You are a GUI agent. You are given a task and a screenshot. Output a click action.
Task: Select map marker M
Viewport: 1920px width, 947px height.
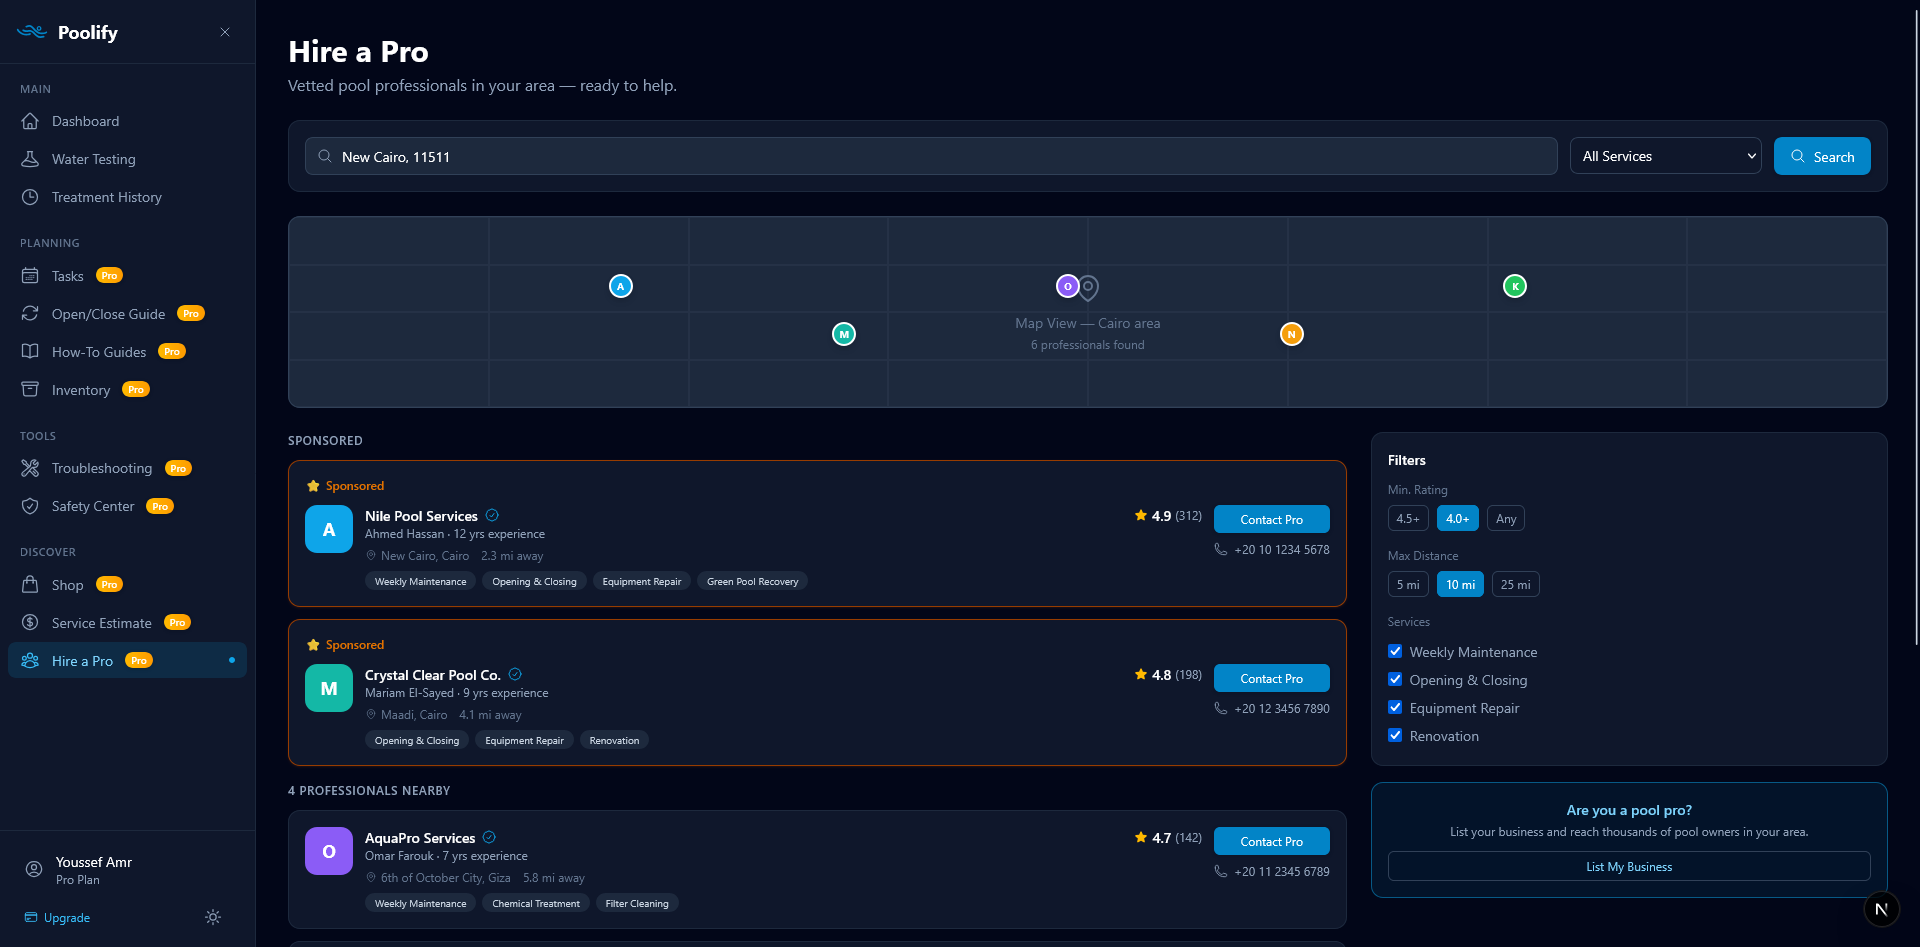(844, 334)
